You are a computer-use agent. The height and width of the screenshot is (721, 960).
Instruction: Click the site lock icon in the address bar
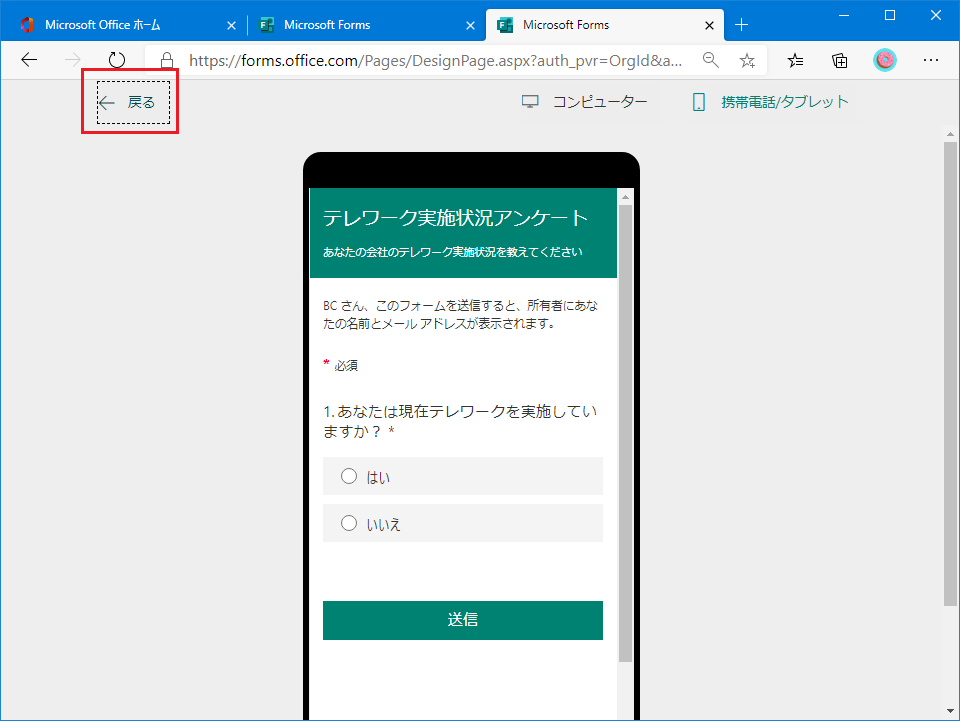coord(167,60)
